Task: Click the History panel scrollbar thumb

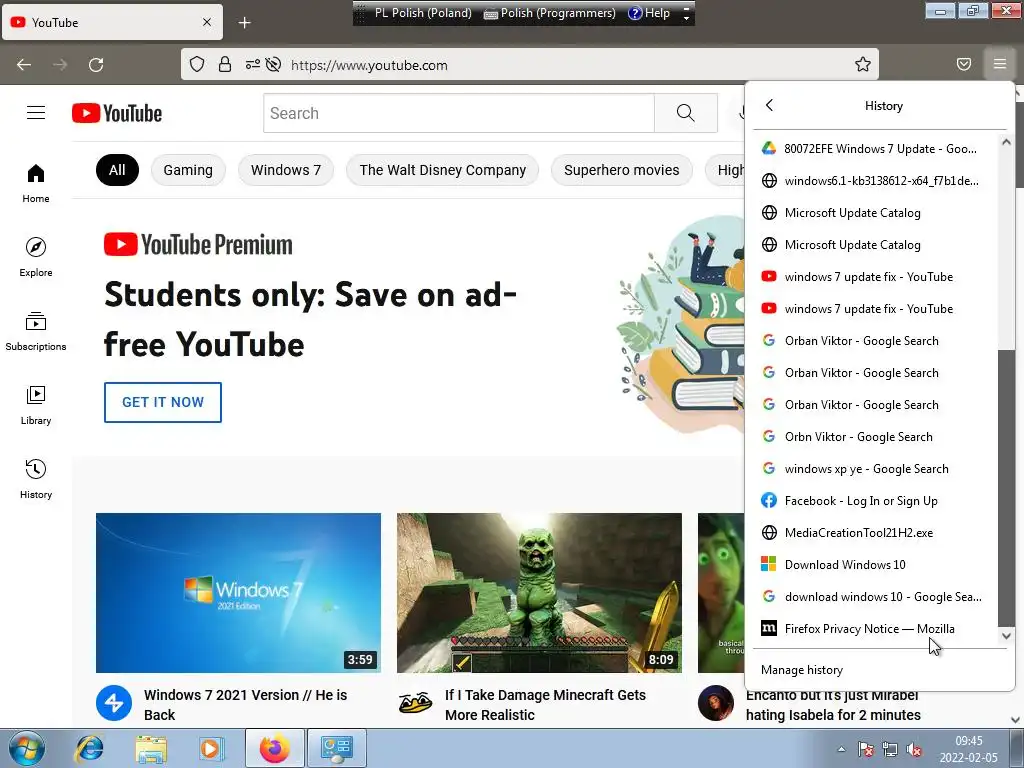Action: (1006, 487)
